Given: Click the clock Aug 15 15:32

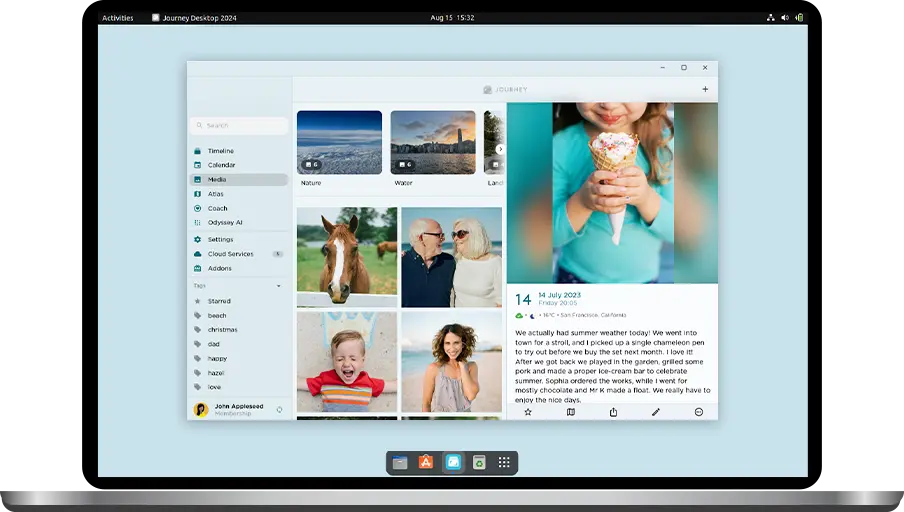Looking at the screenshot, I should [x=452, y=18].
